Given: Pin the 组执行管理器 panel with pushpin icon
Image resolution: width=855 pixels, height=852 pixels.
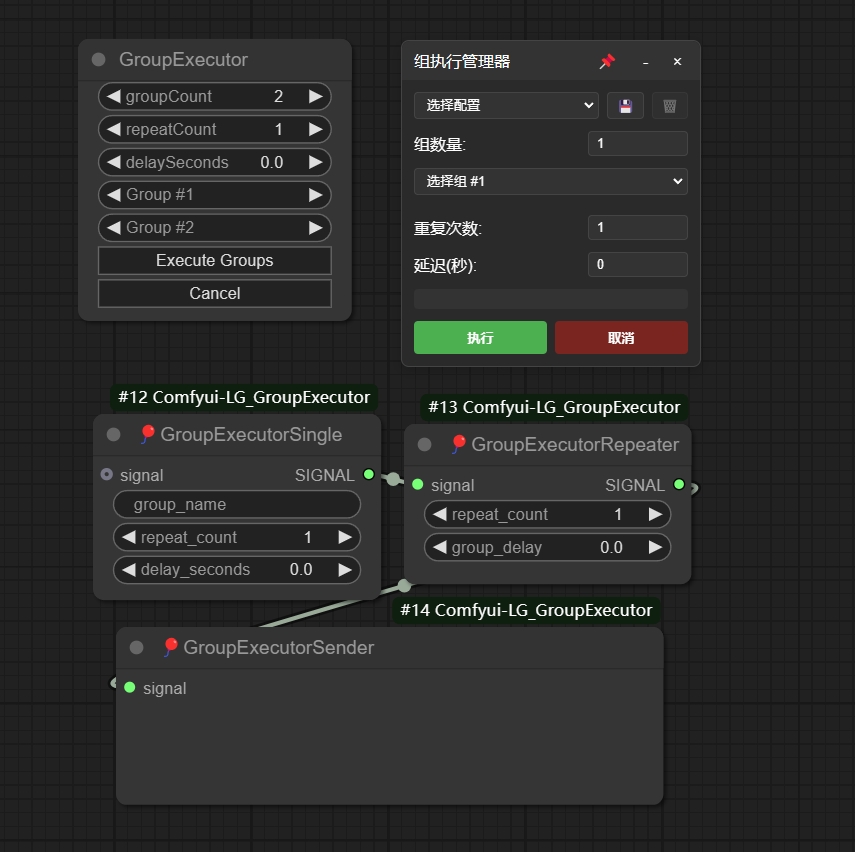Looking at the screenshot, I should pos(607,61).
